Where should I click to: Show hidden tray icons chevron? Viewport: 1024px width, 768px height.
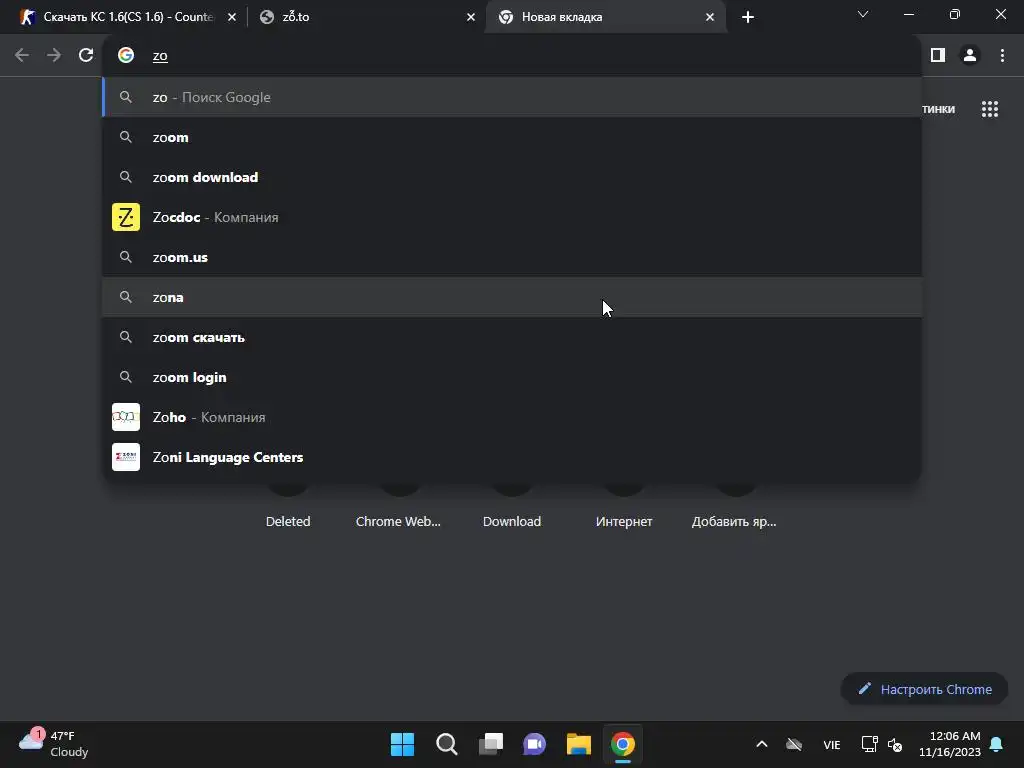point(761,744)
